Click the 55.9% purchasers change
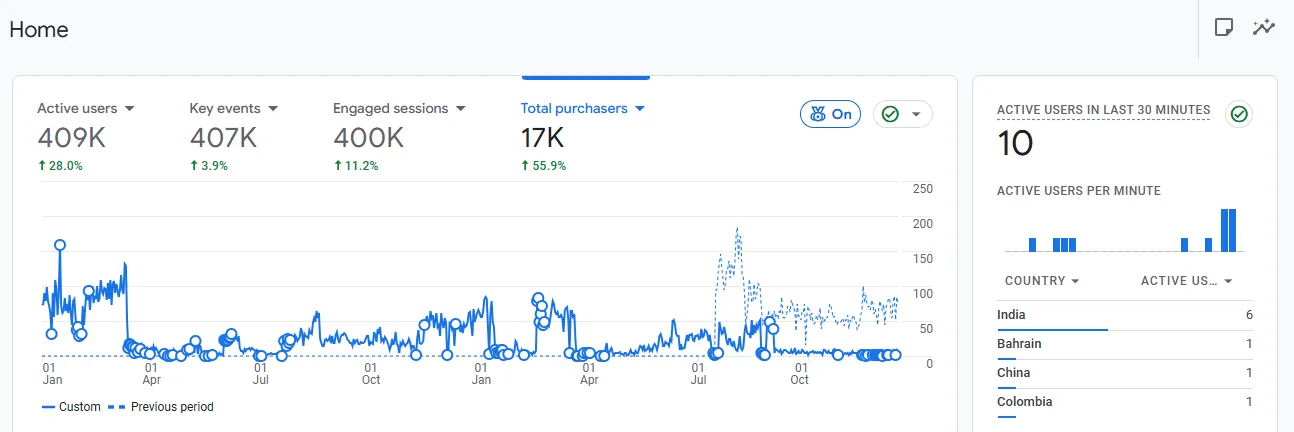Screen dimensions: 1294x432 coord(544,166)
